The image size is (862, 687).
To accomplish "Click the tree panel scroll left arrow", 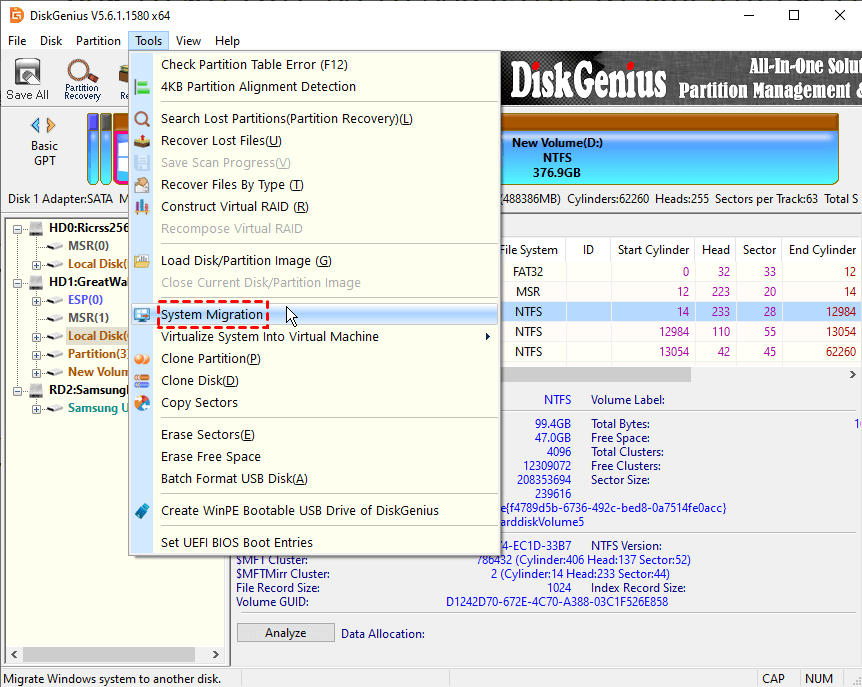I will click(x=14, y=655).
